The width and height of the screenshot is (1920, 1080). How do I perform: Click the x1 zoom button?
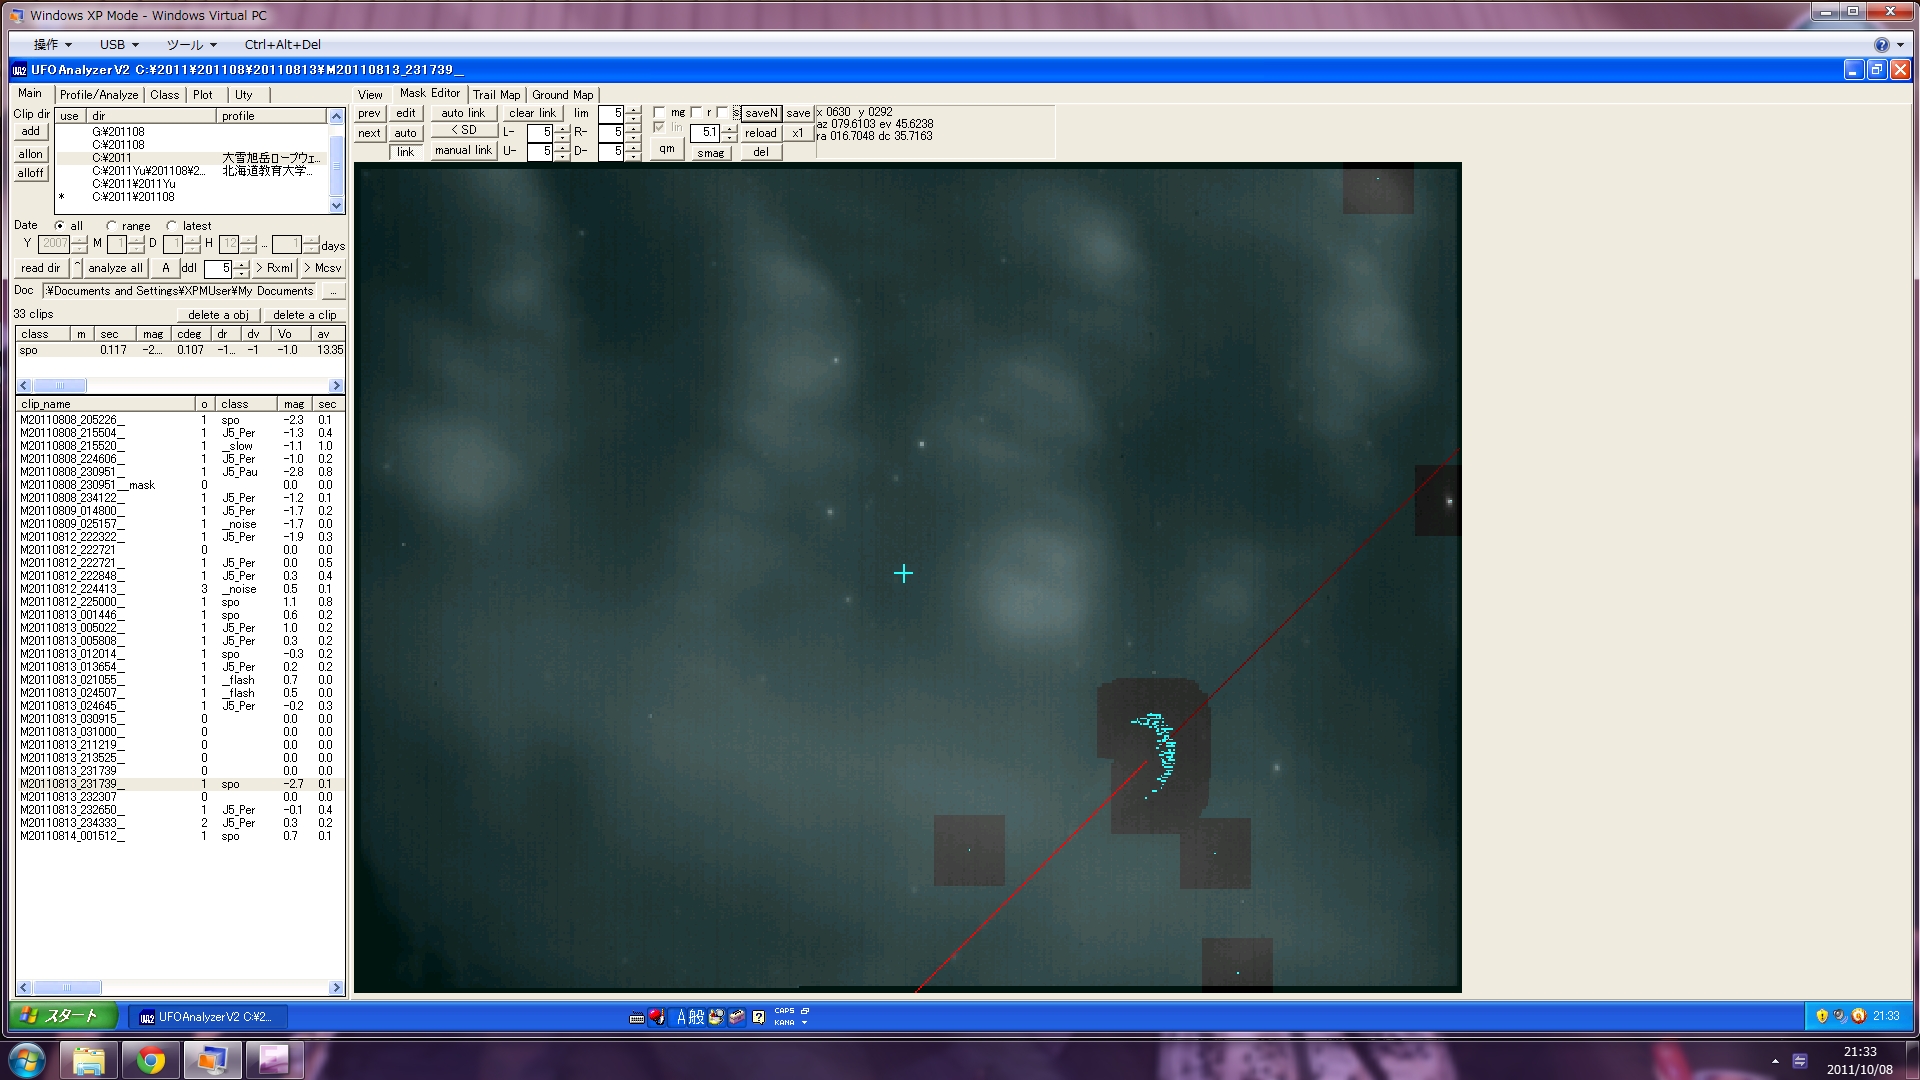coord(798,133)
